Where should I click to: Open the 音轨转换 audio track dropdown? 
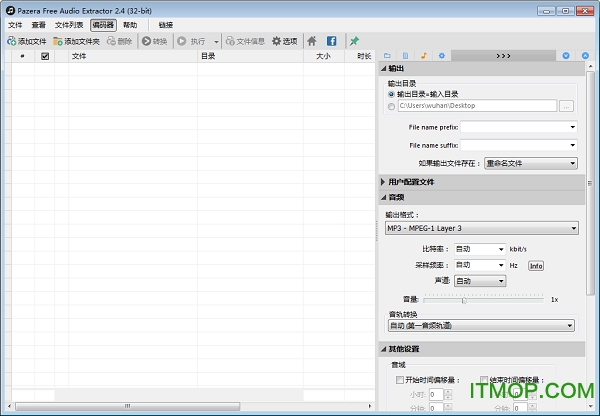pyautogui.click(x=481, y=326)
